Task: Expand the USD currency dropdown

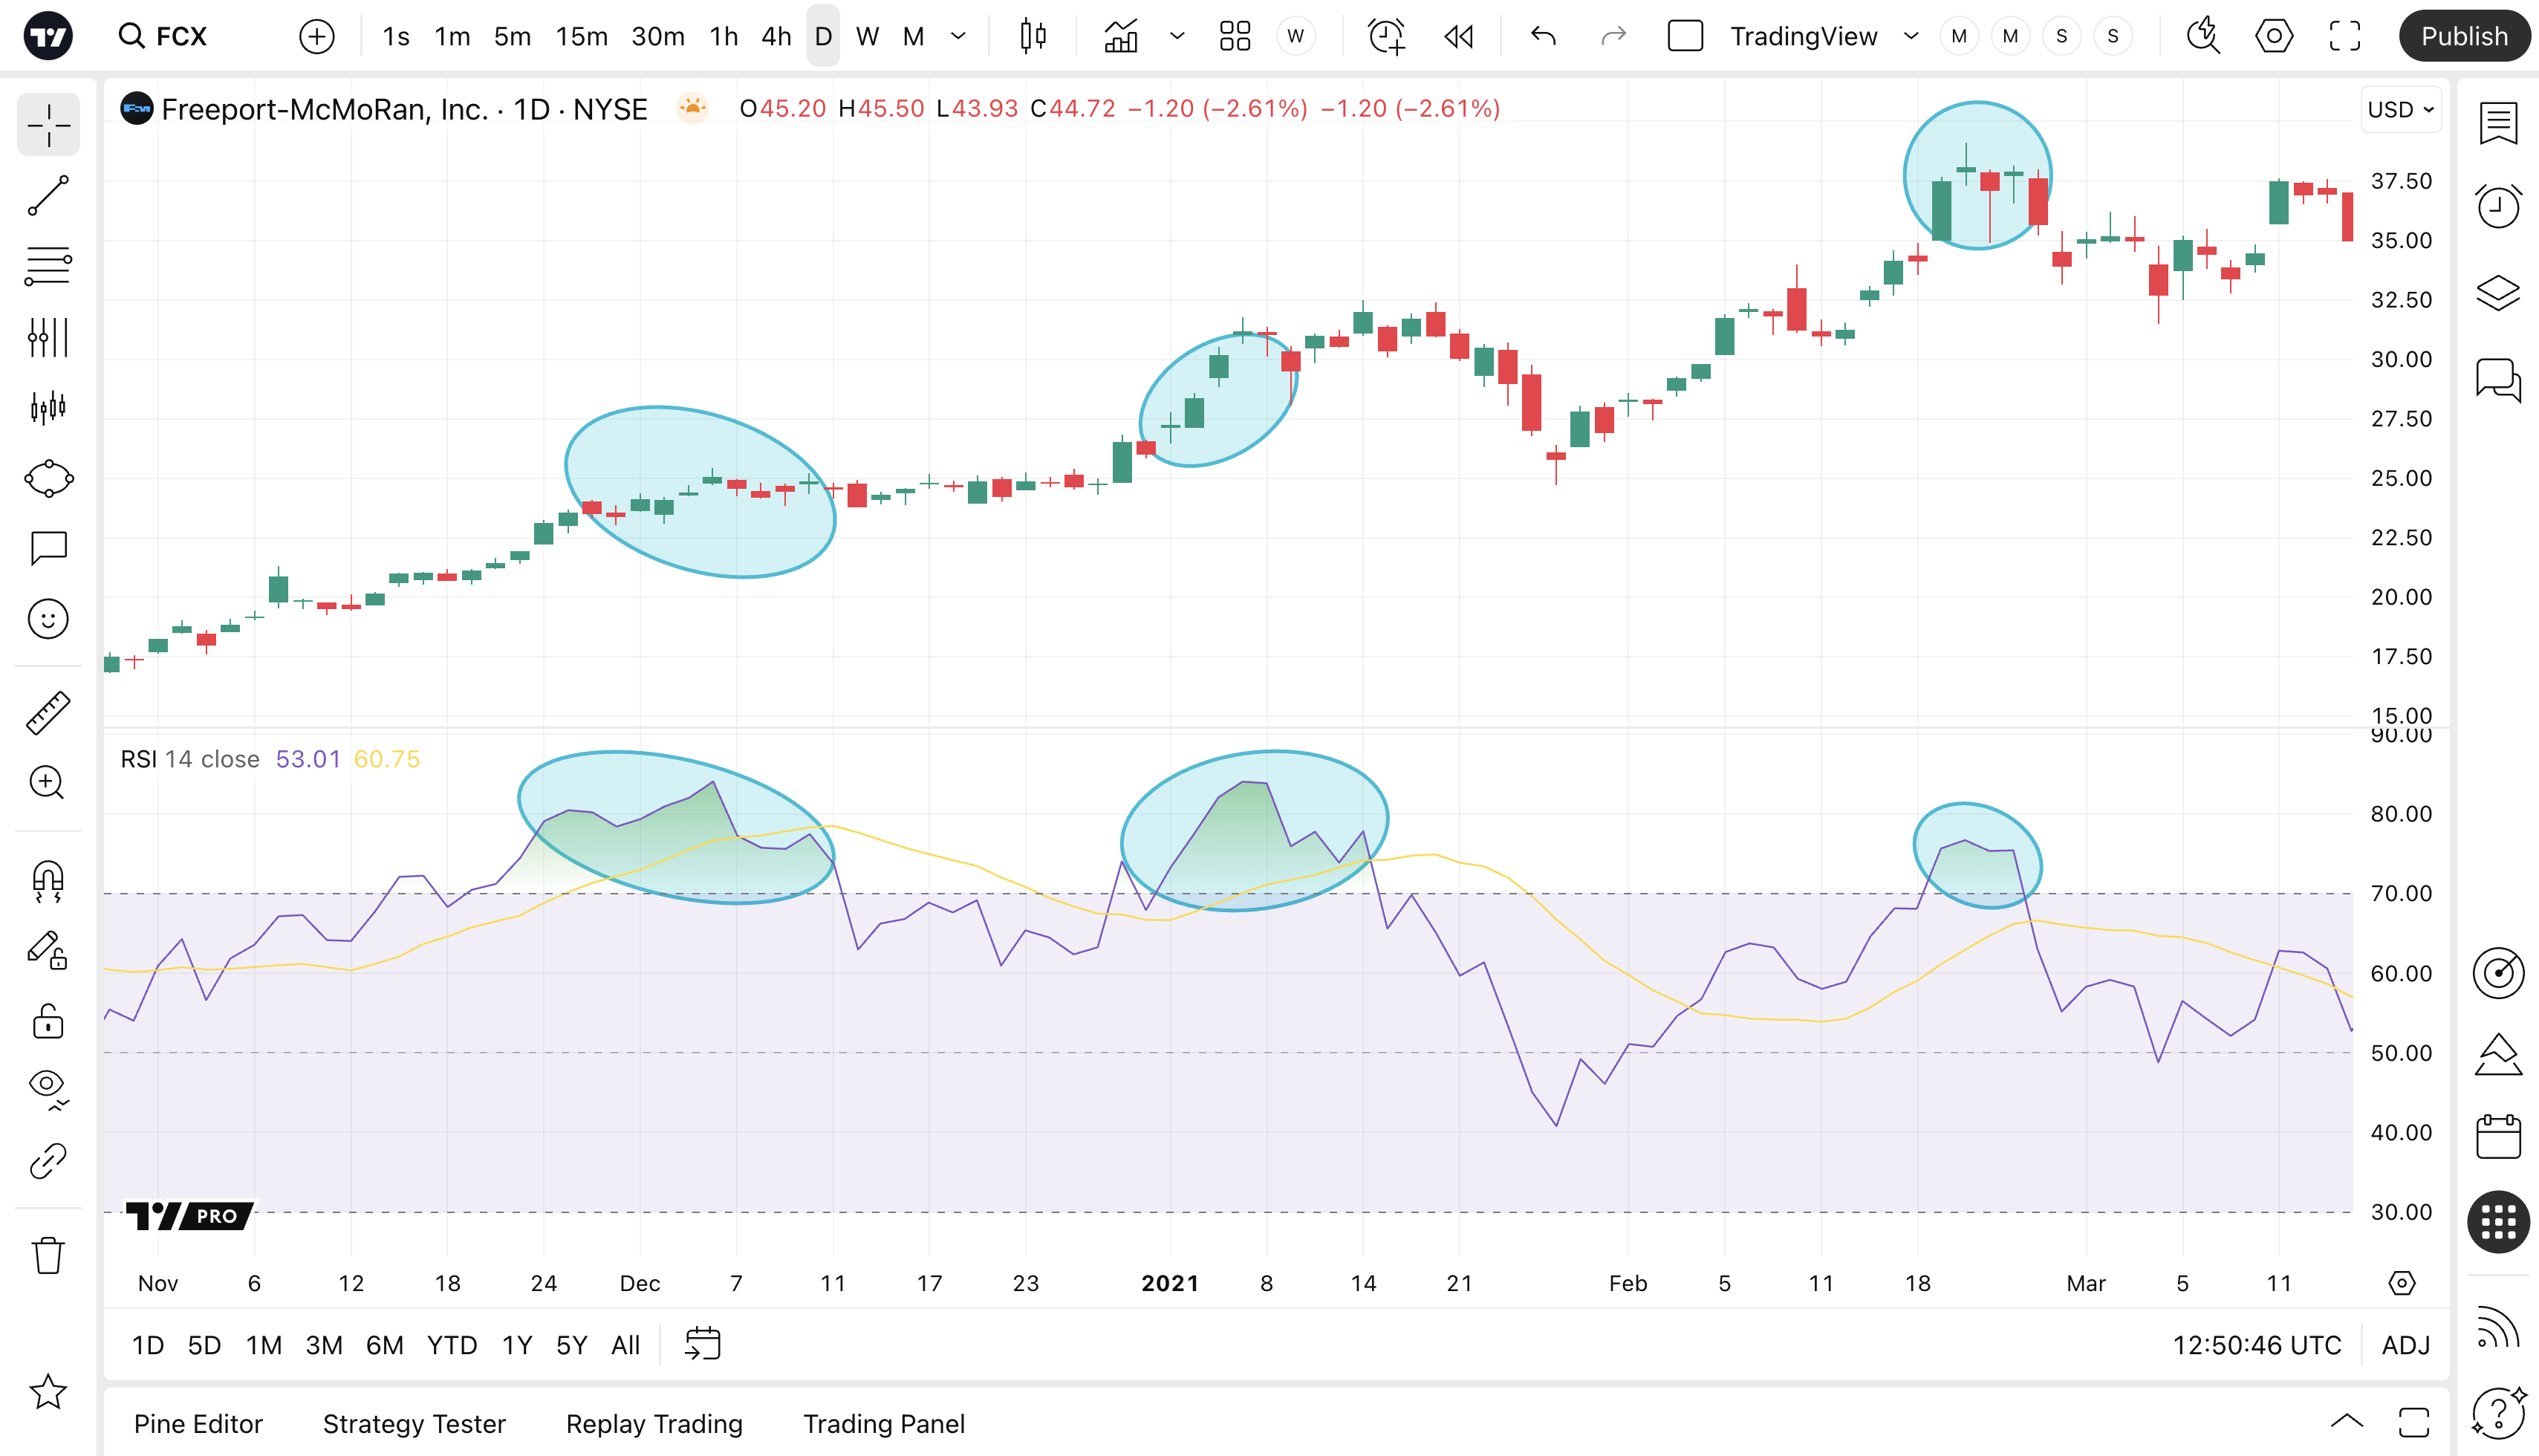Action: pyautogui.click(x=2400, y=109)
